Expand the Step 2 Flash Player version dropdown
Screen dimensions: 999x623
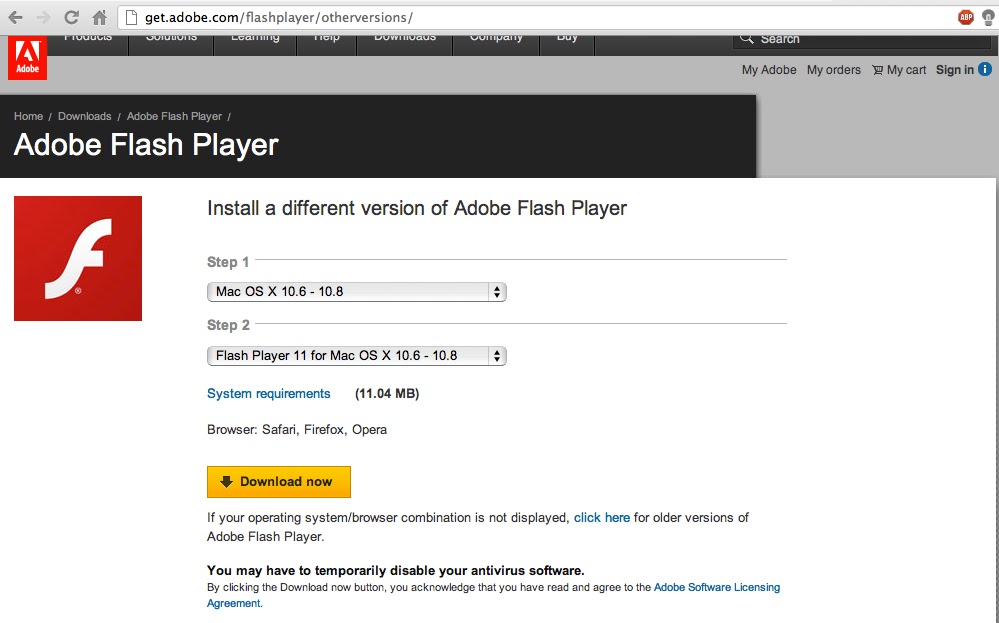(356, 355)
